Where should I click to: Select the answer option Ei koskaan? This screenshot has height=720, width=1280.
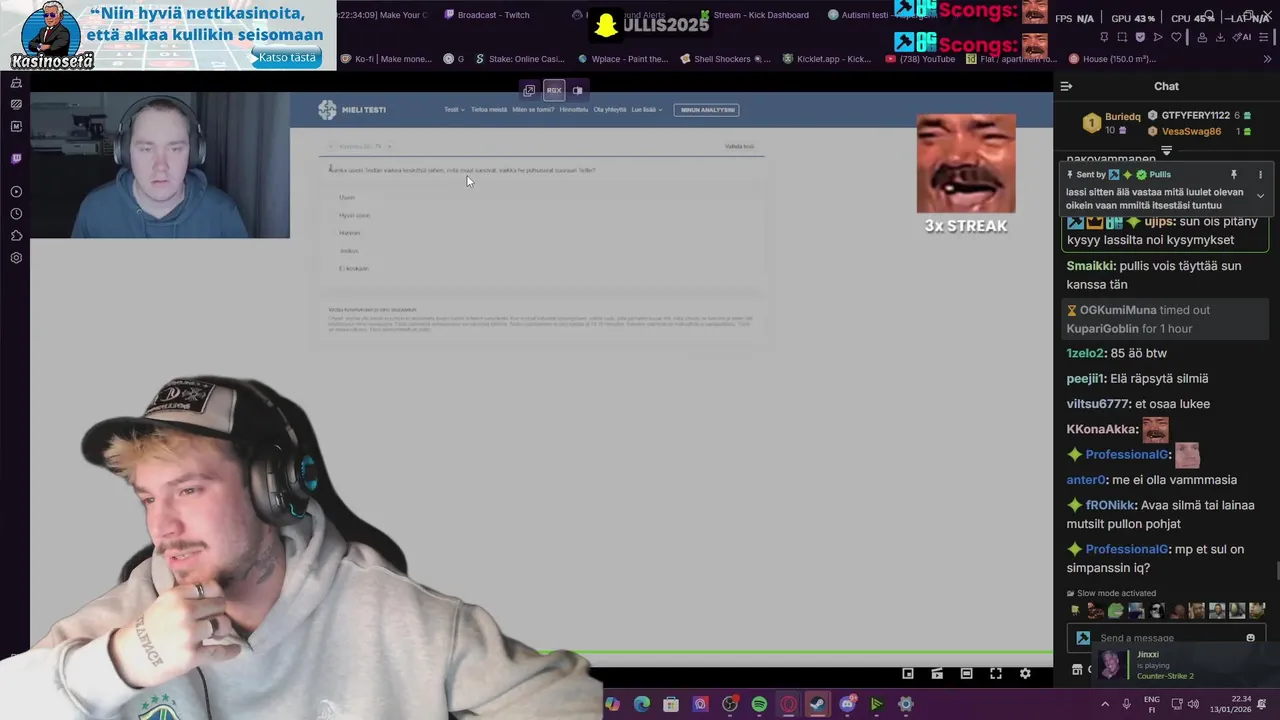pos(354,269)
